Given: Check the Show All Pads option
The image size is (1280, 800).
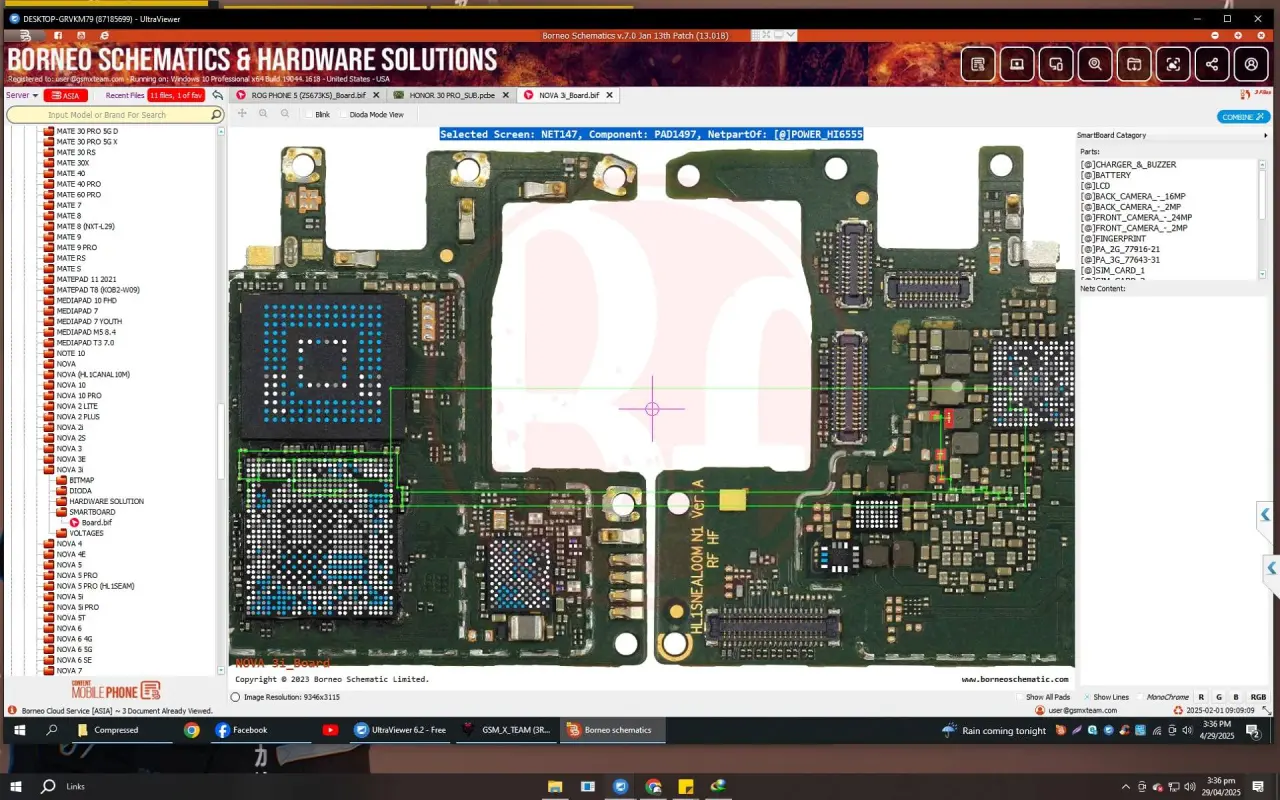Looking at the screenshot, I should [1020, 697].
